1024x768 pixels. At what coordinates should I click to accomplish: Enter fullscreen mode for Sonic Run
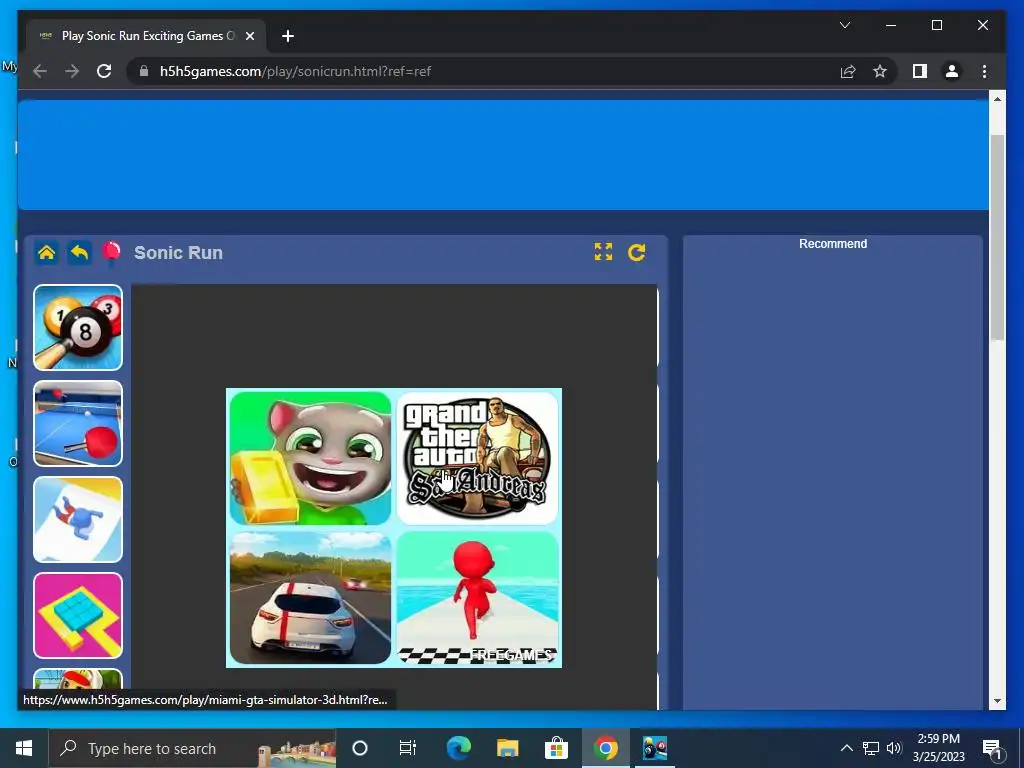pyautogui.click(x=603, y=252)
